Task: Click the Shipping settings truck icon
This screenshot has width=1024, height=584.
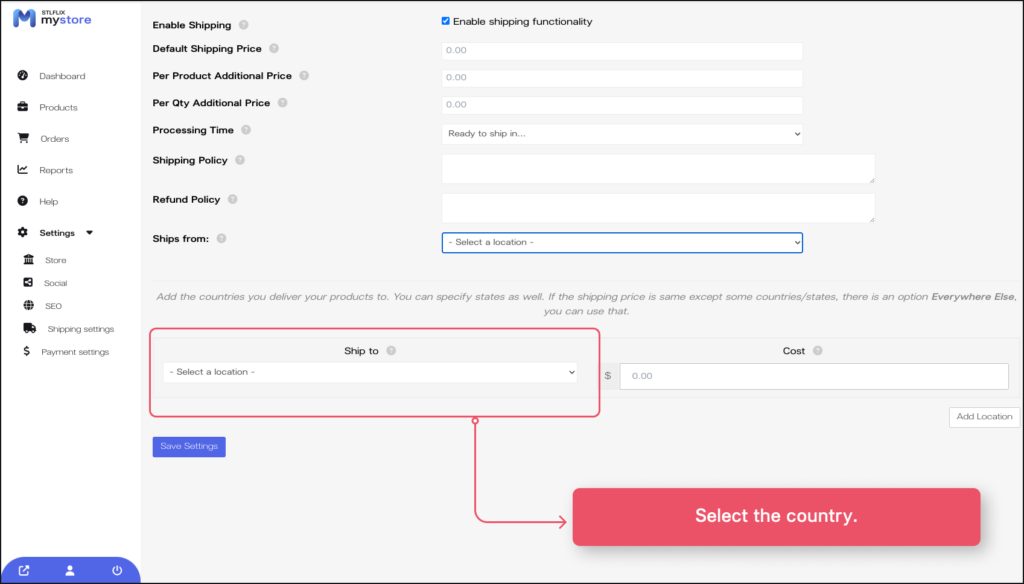Action: coord(30,328)
